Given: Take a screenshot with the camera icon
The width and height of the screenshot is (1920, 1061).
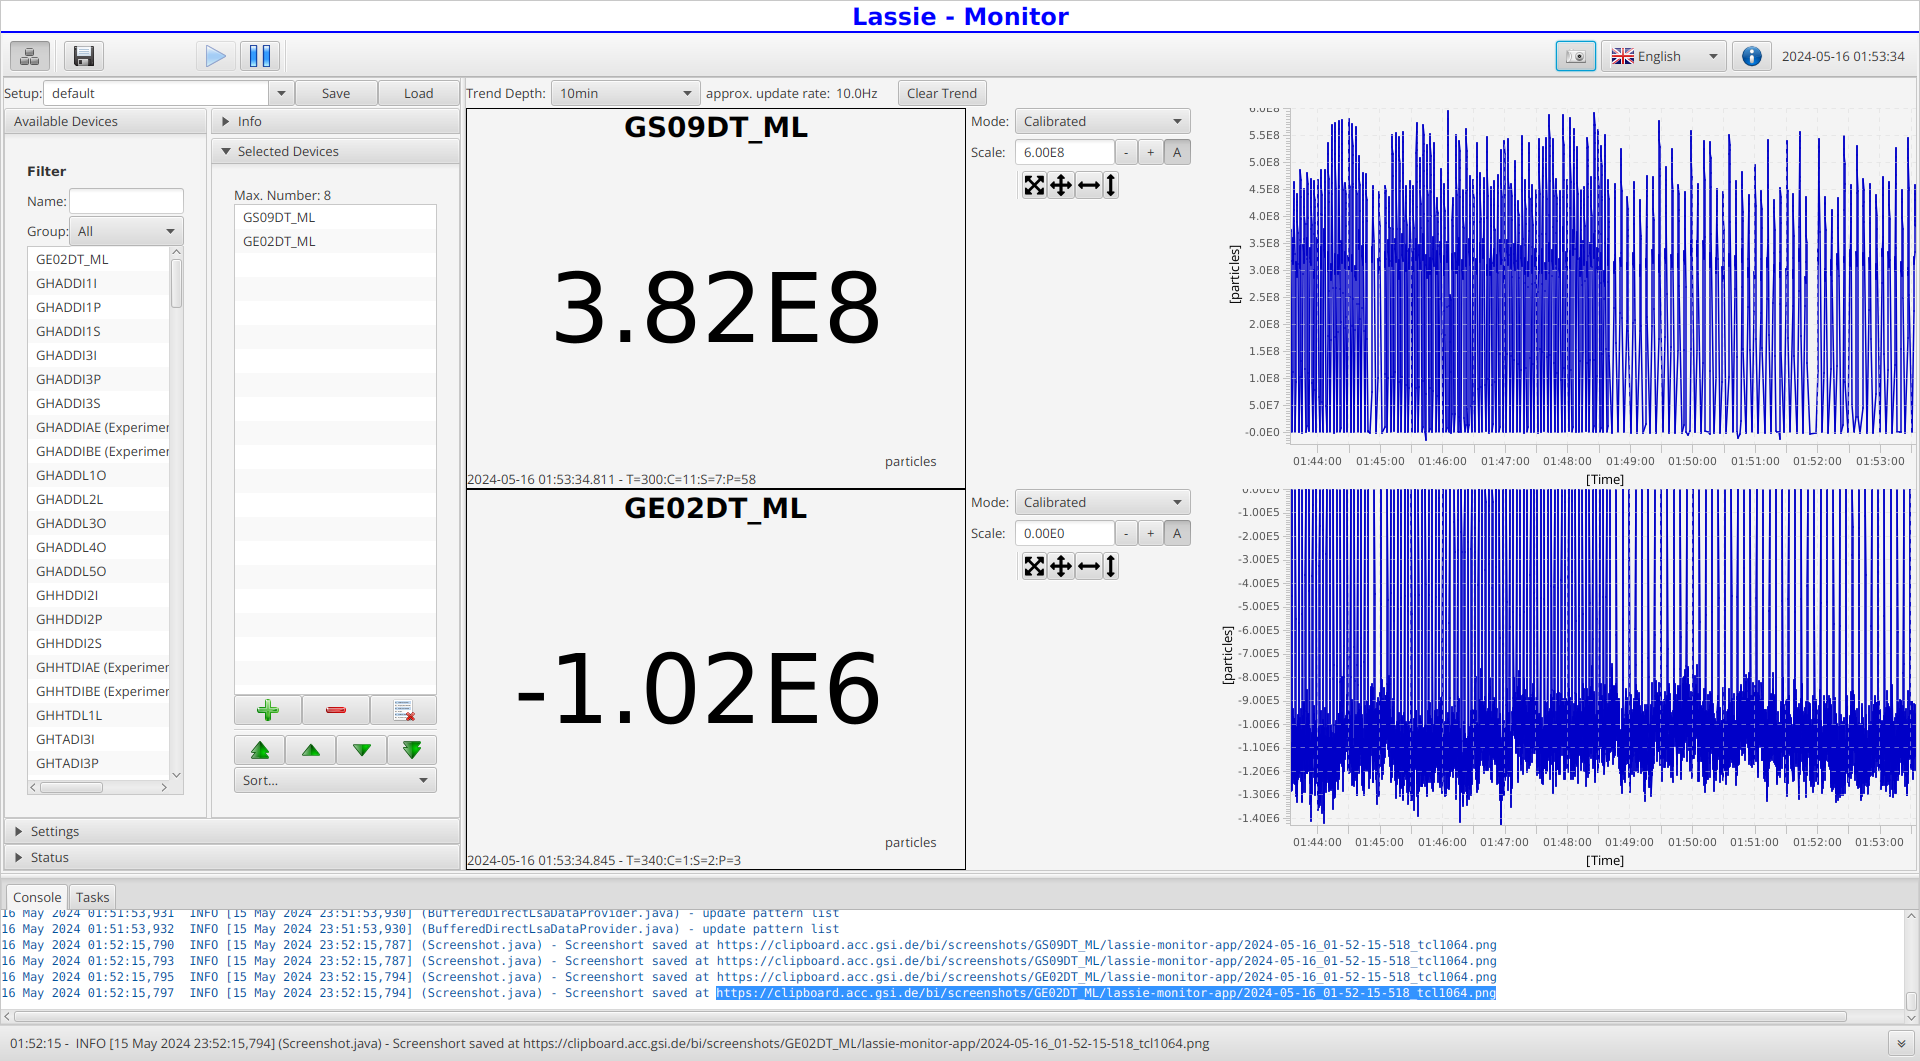Looking at the screenshot, I should click(1576, 56).
